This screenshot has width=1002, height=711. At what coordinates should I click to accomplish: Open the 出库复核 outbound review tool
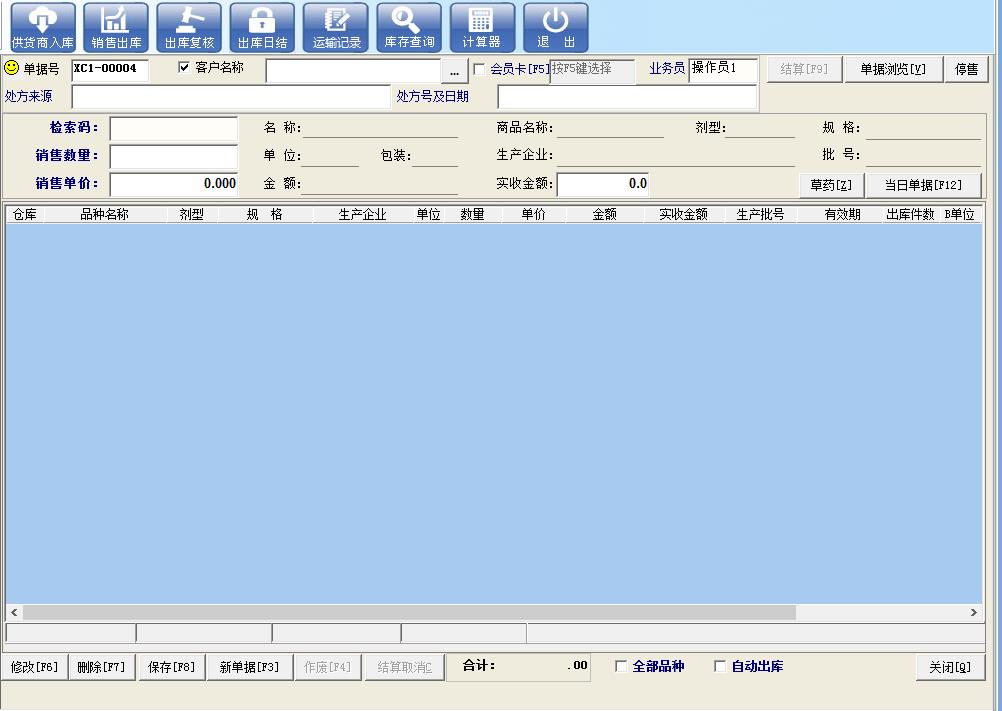pyautogui.click(x=189, y=27)
